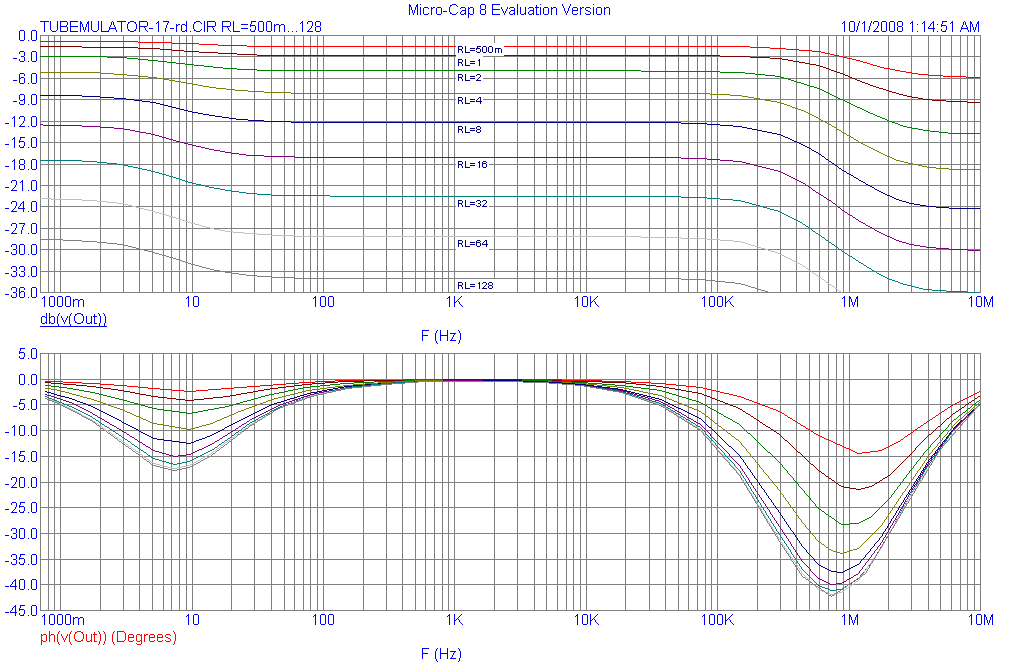Click the -36.0 value on gain axis

tap(20, 292)
